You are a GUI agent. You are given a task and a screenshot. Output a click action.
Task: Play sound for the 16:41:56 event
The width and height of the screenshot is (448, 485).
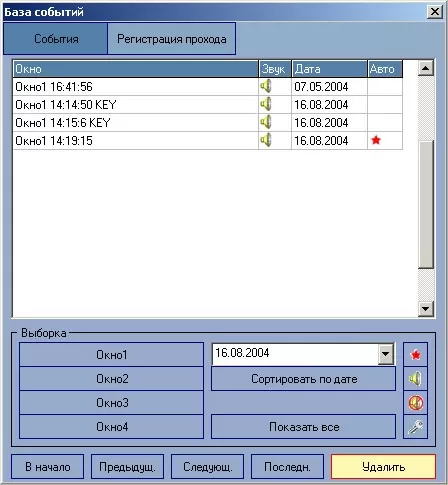point(266,87)
